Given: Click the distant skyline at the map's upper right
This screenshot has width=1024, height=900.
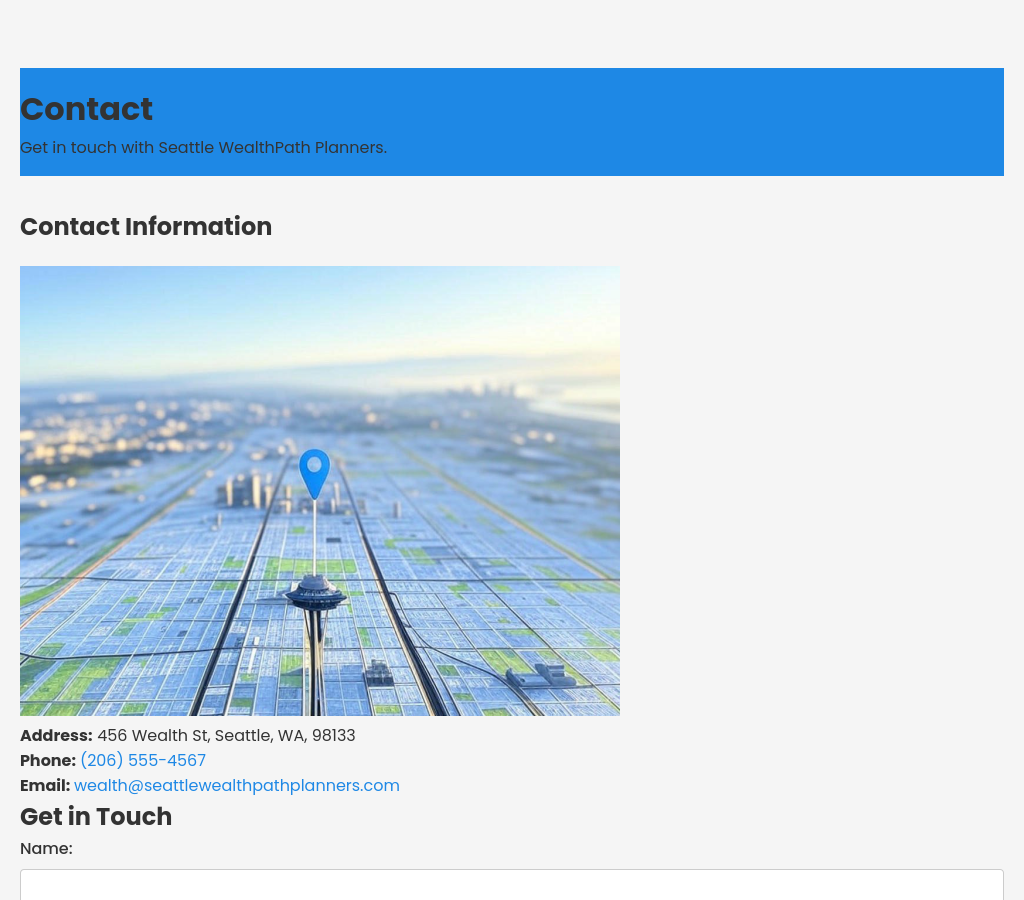Looking at the screenshot, I should 490,390.
